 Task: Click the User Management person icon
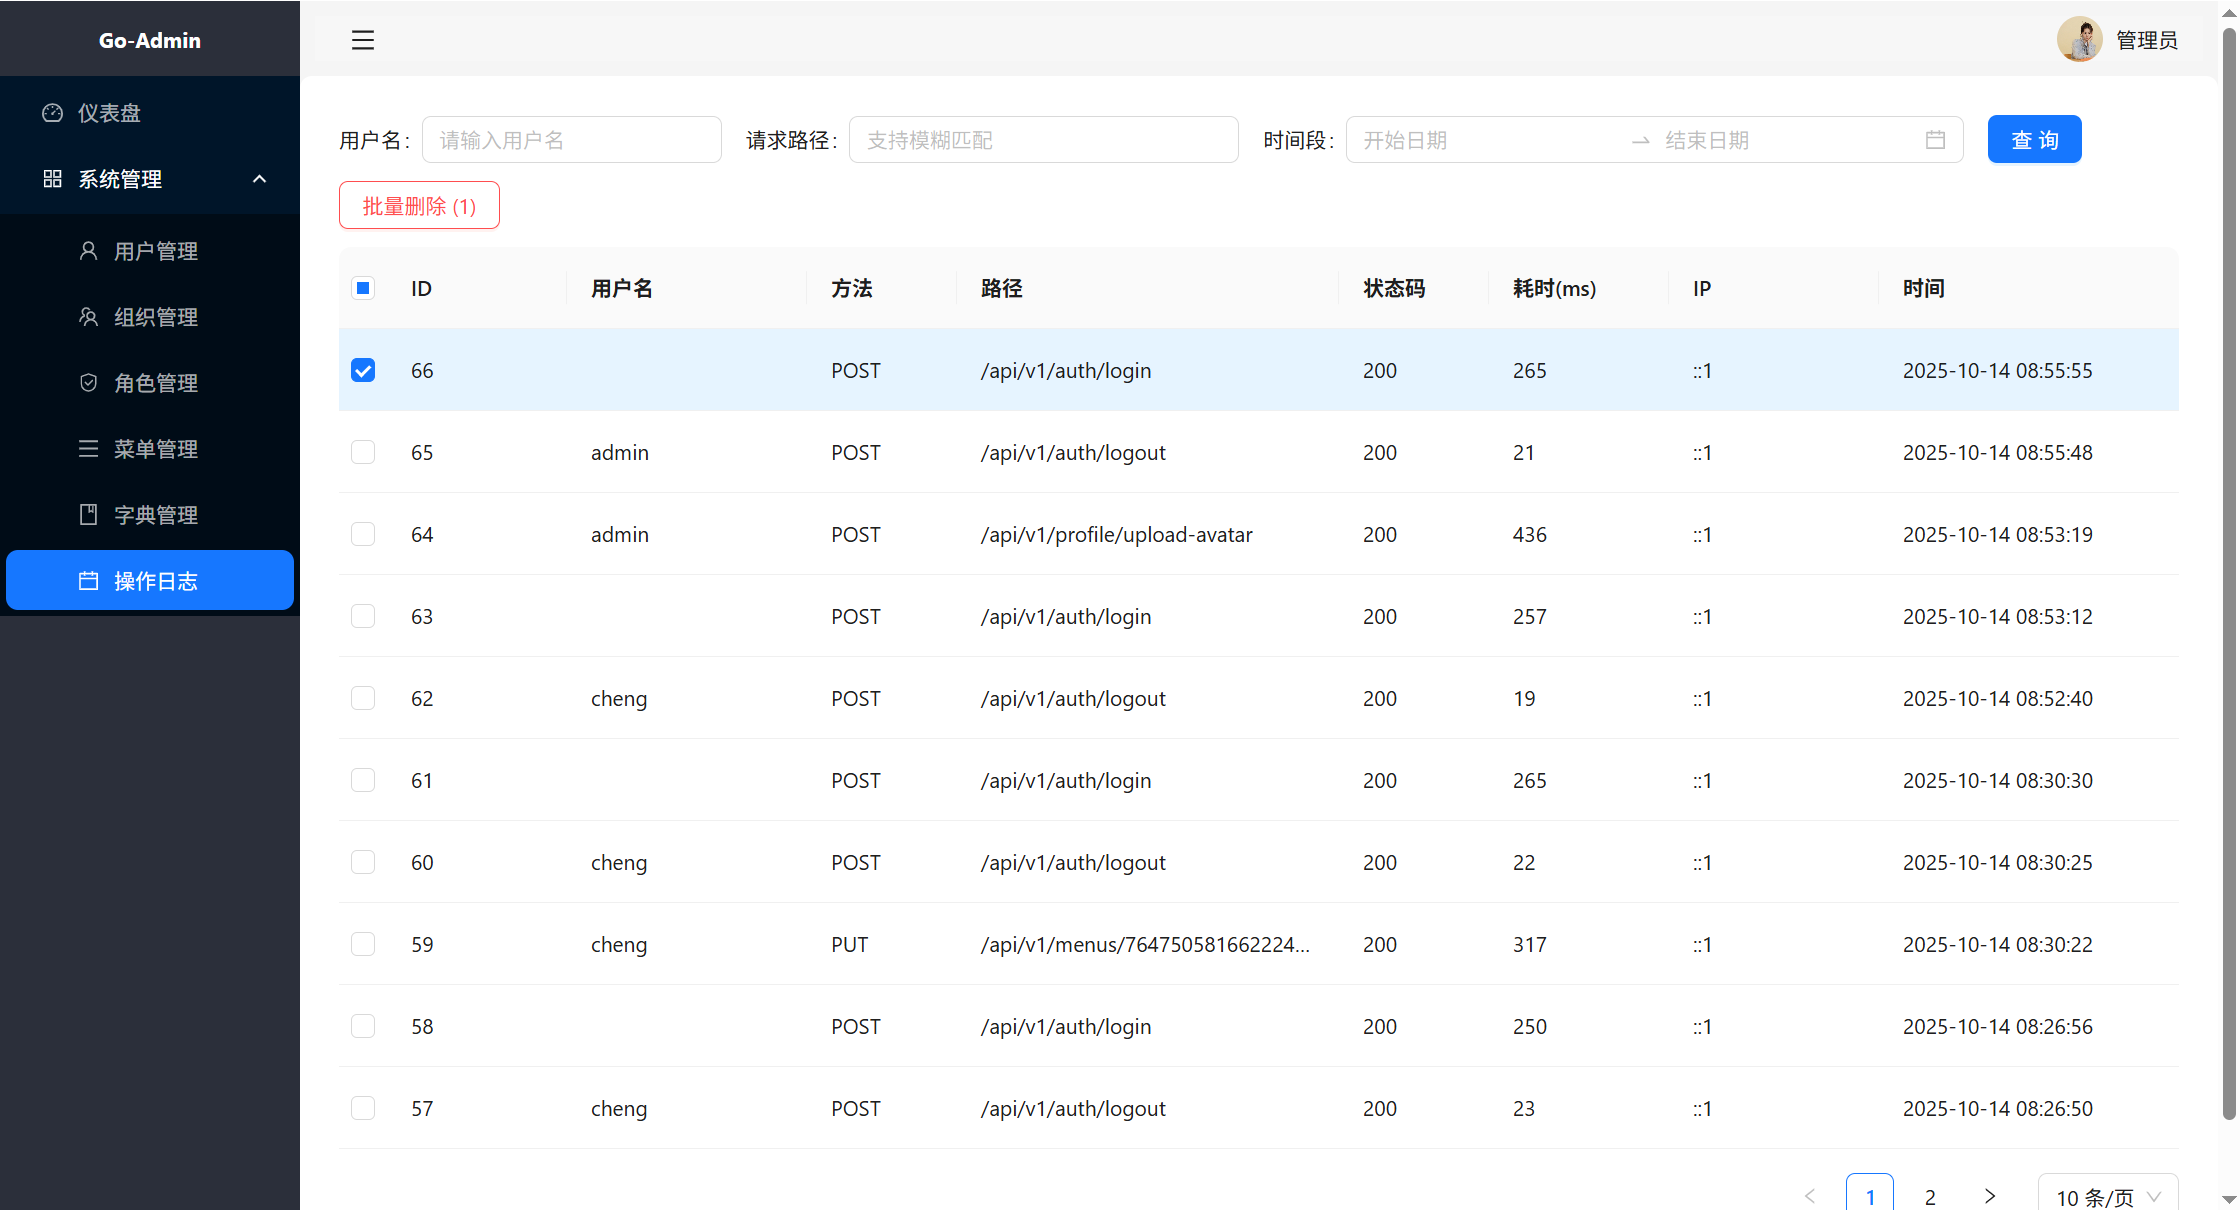(88, 251)
